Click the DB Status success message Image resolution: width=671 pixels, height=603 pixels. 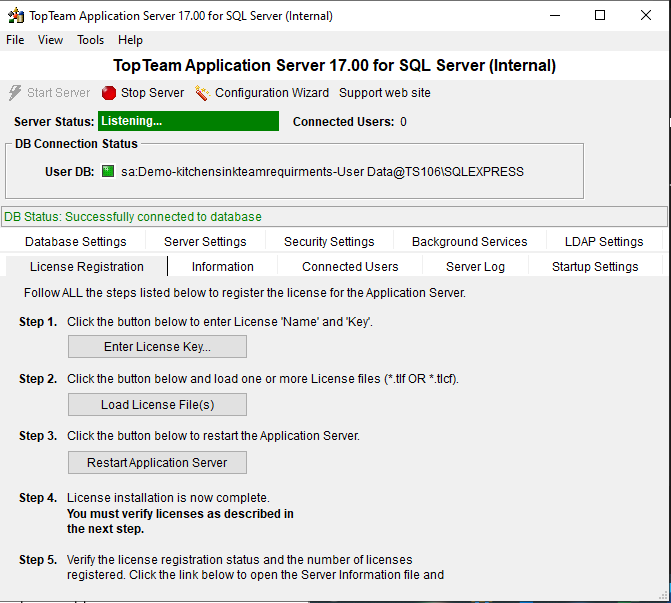coord(133,217)
